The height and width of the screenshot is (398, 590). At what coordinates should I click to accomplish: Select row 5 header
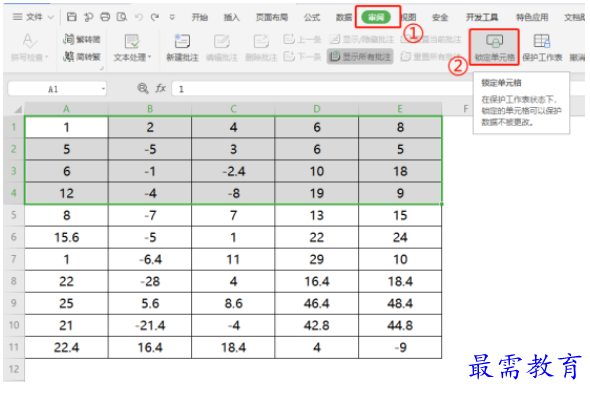14,215
